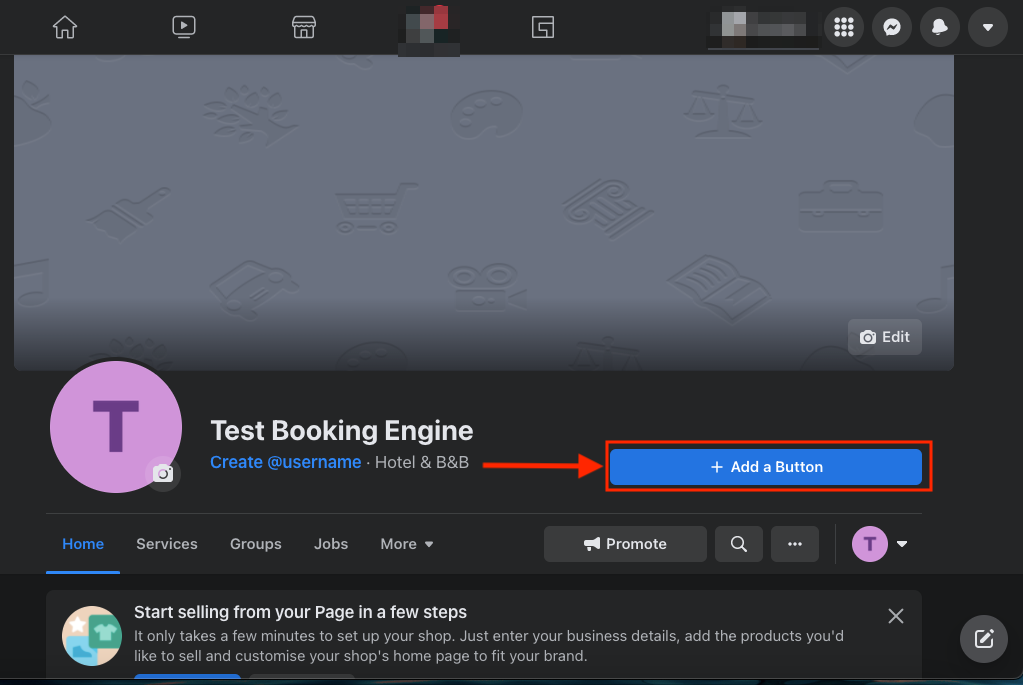Open Messenger
This screenshot has width=1023, height=685.
891,27
